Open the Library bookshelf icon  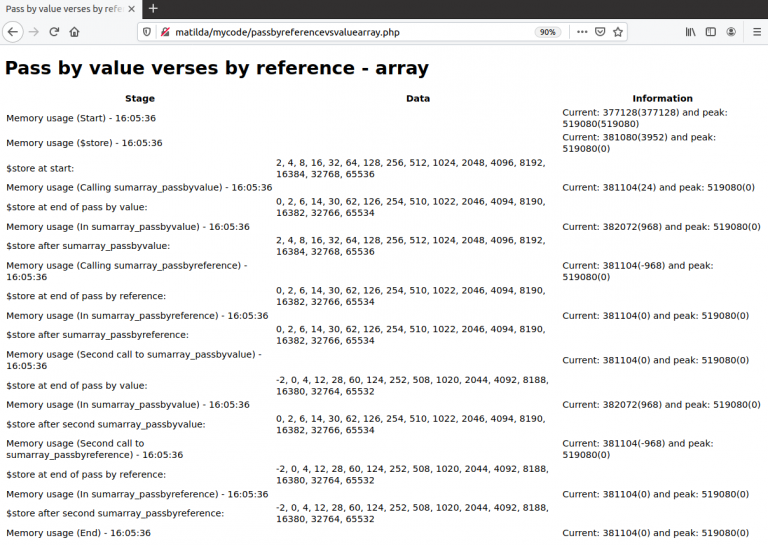(690, 32)
